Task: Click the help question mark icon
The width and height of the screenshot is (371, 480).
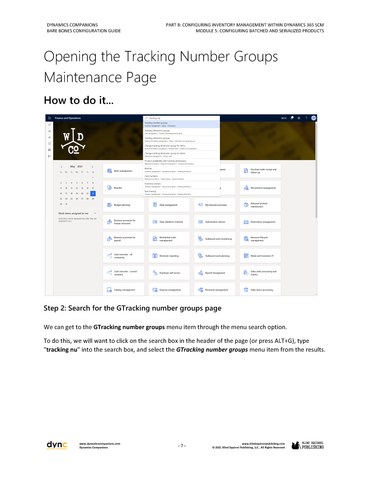Action: [306, 118]
